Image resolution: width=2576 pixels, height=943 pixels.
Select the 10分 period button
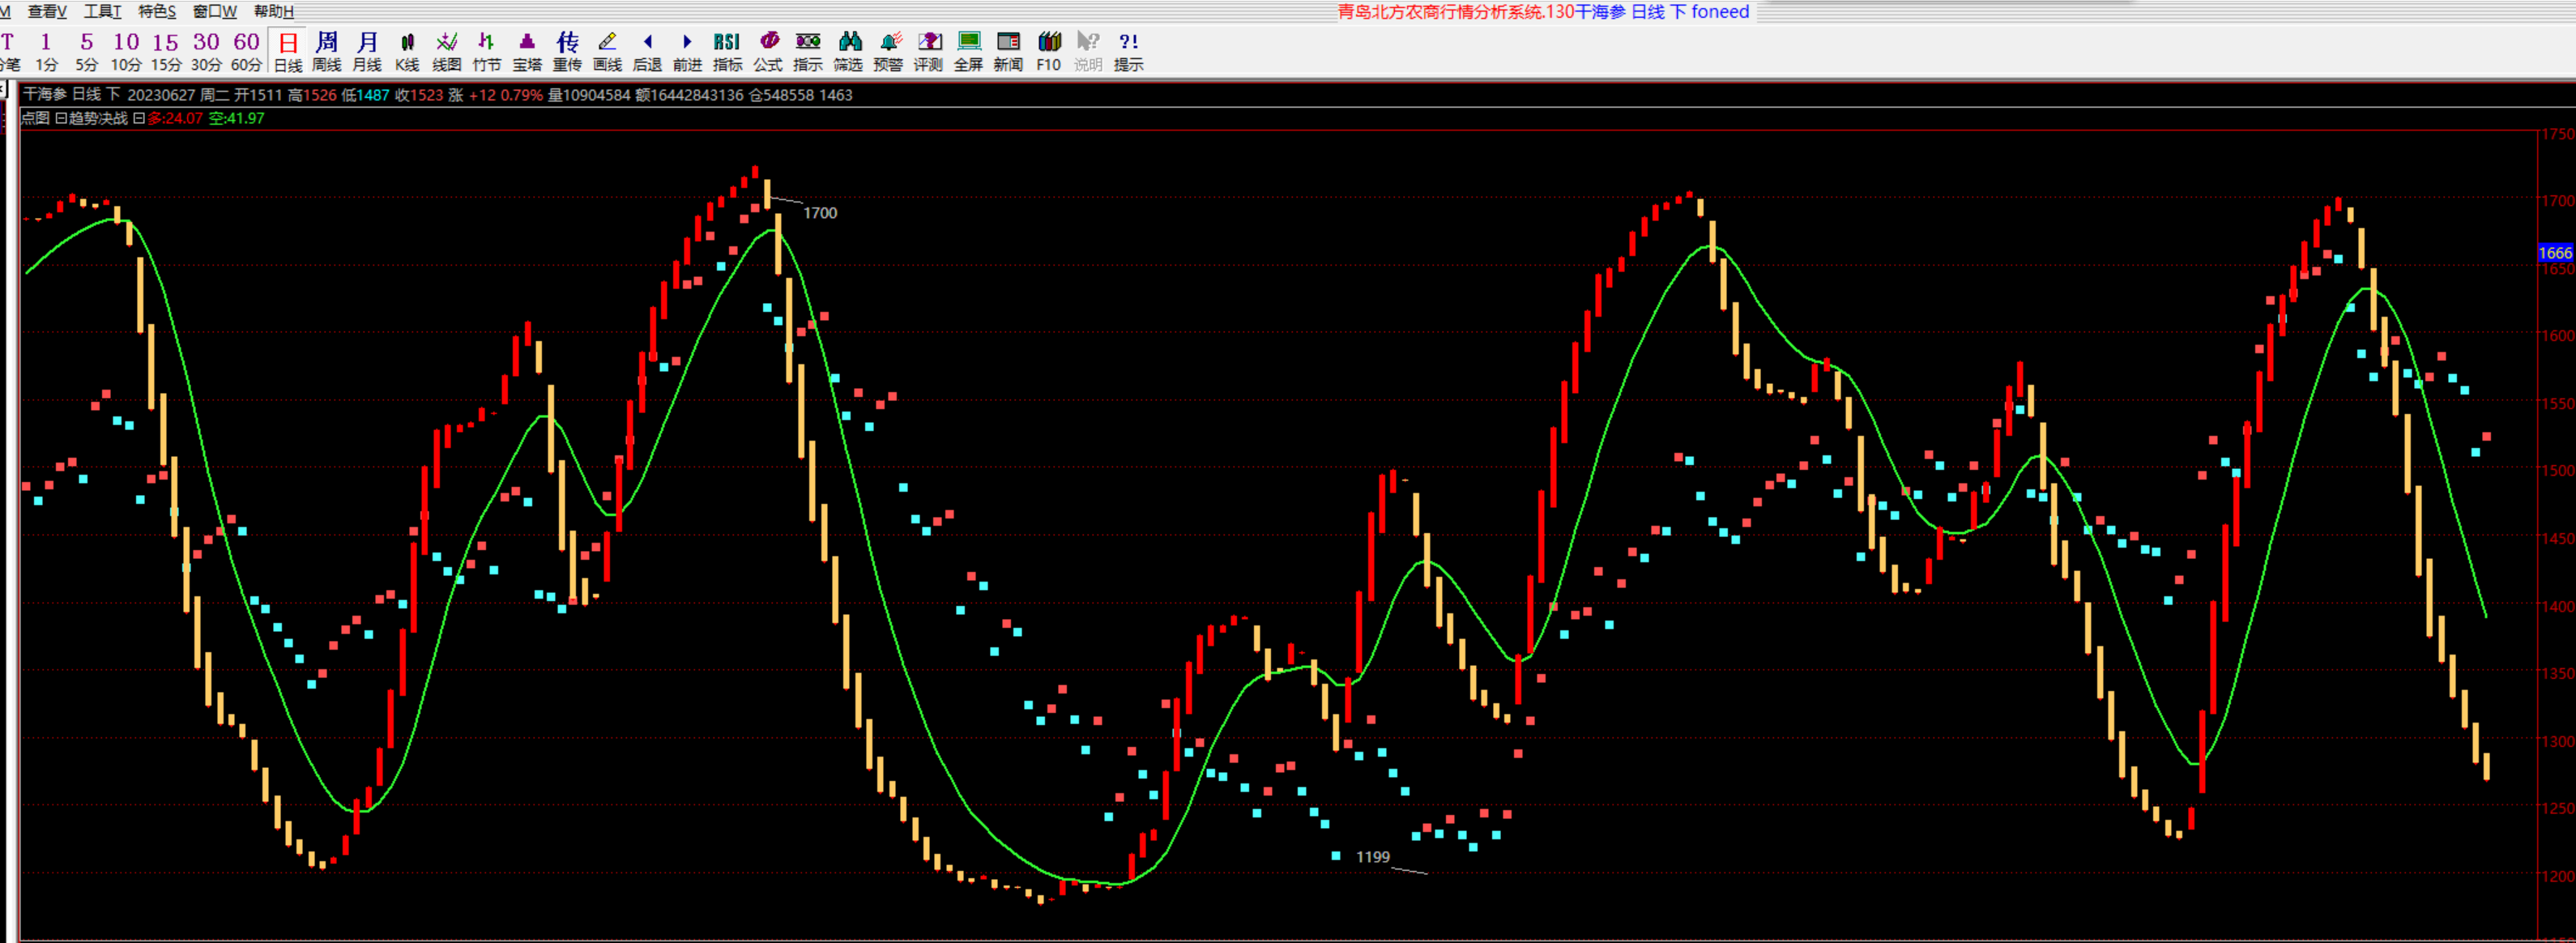126,51
